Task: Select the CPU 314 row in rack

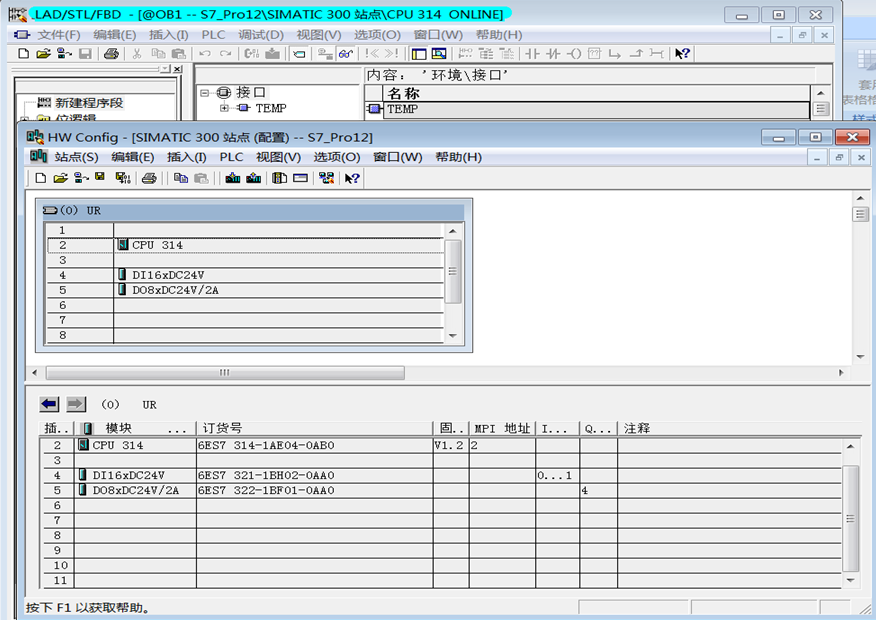Action: click(x=158, y=245)
